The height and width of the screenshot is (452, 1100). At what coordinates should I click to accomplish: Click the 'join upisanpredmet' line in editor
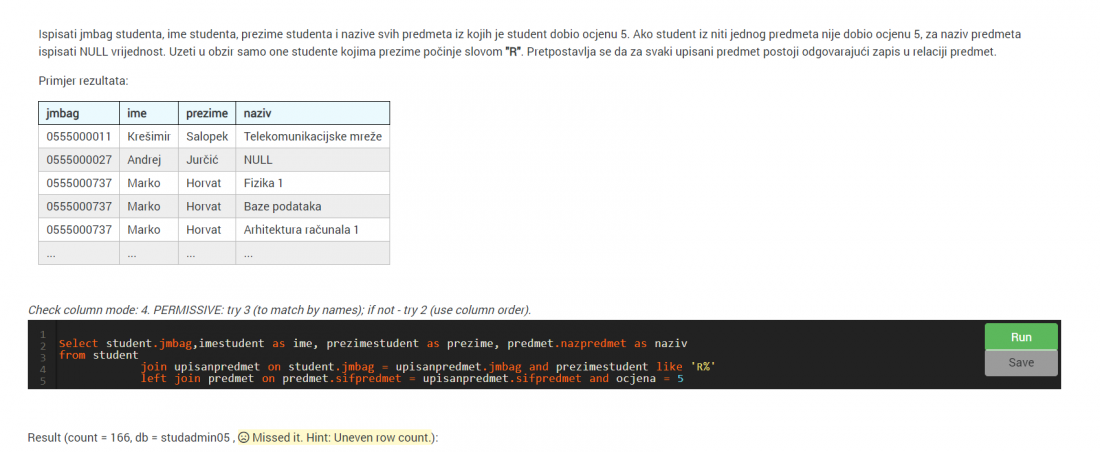coord(427,366)
